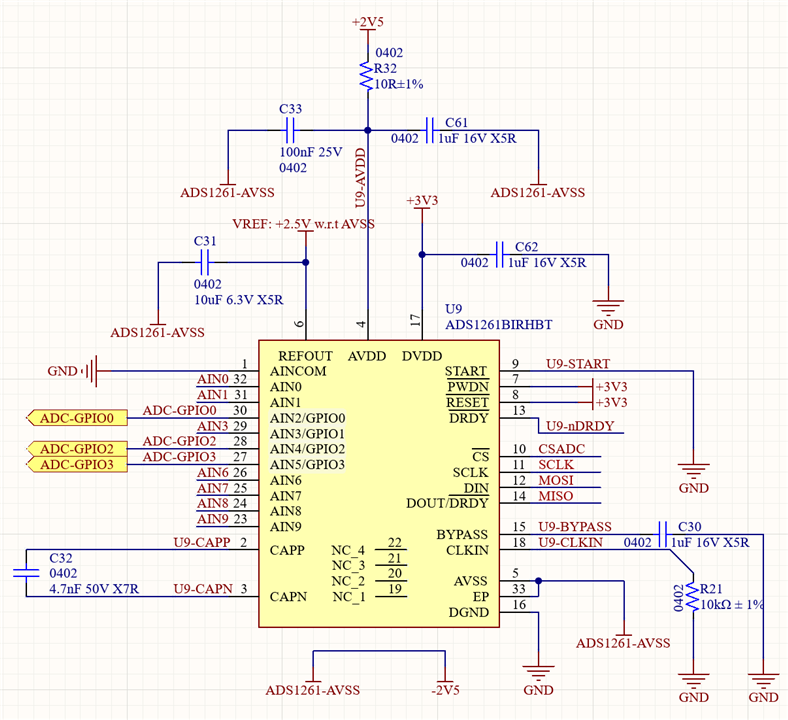Select the U9 designator text
Viewport: 788px width, 720px height.
tap(453, 308)
